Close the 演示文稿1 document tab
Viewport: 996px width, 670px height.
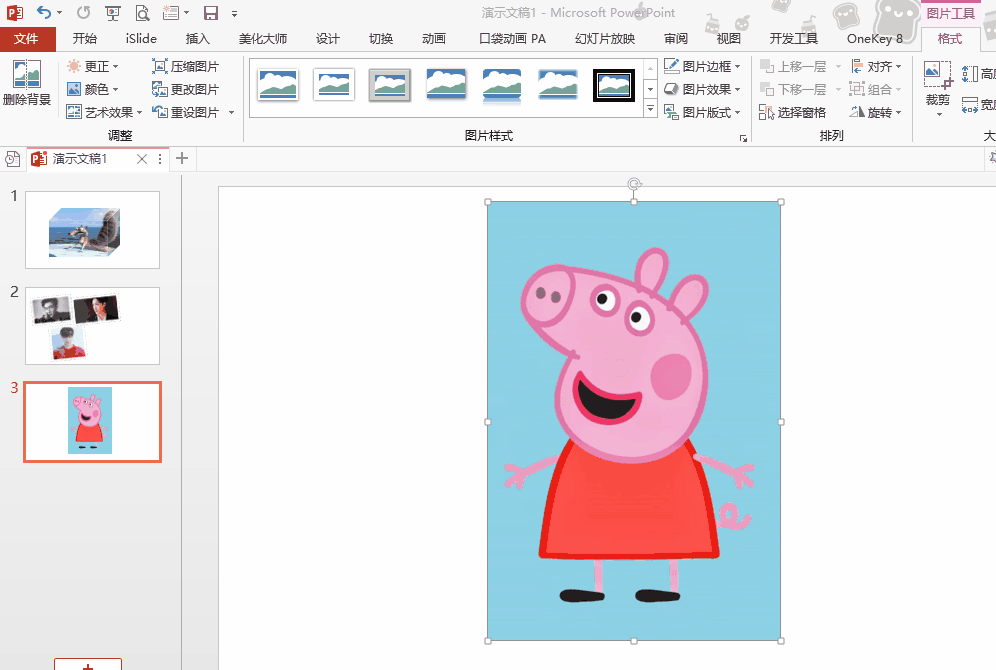pos(142,159)
